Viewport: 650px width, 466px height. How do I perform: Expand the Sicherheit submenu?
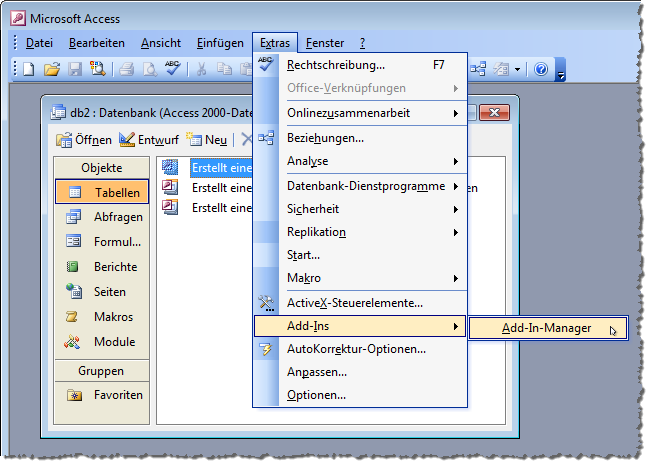click(x=360, y=209)
